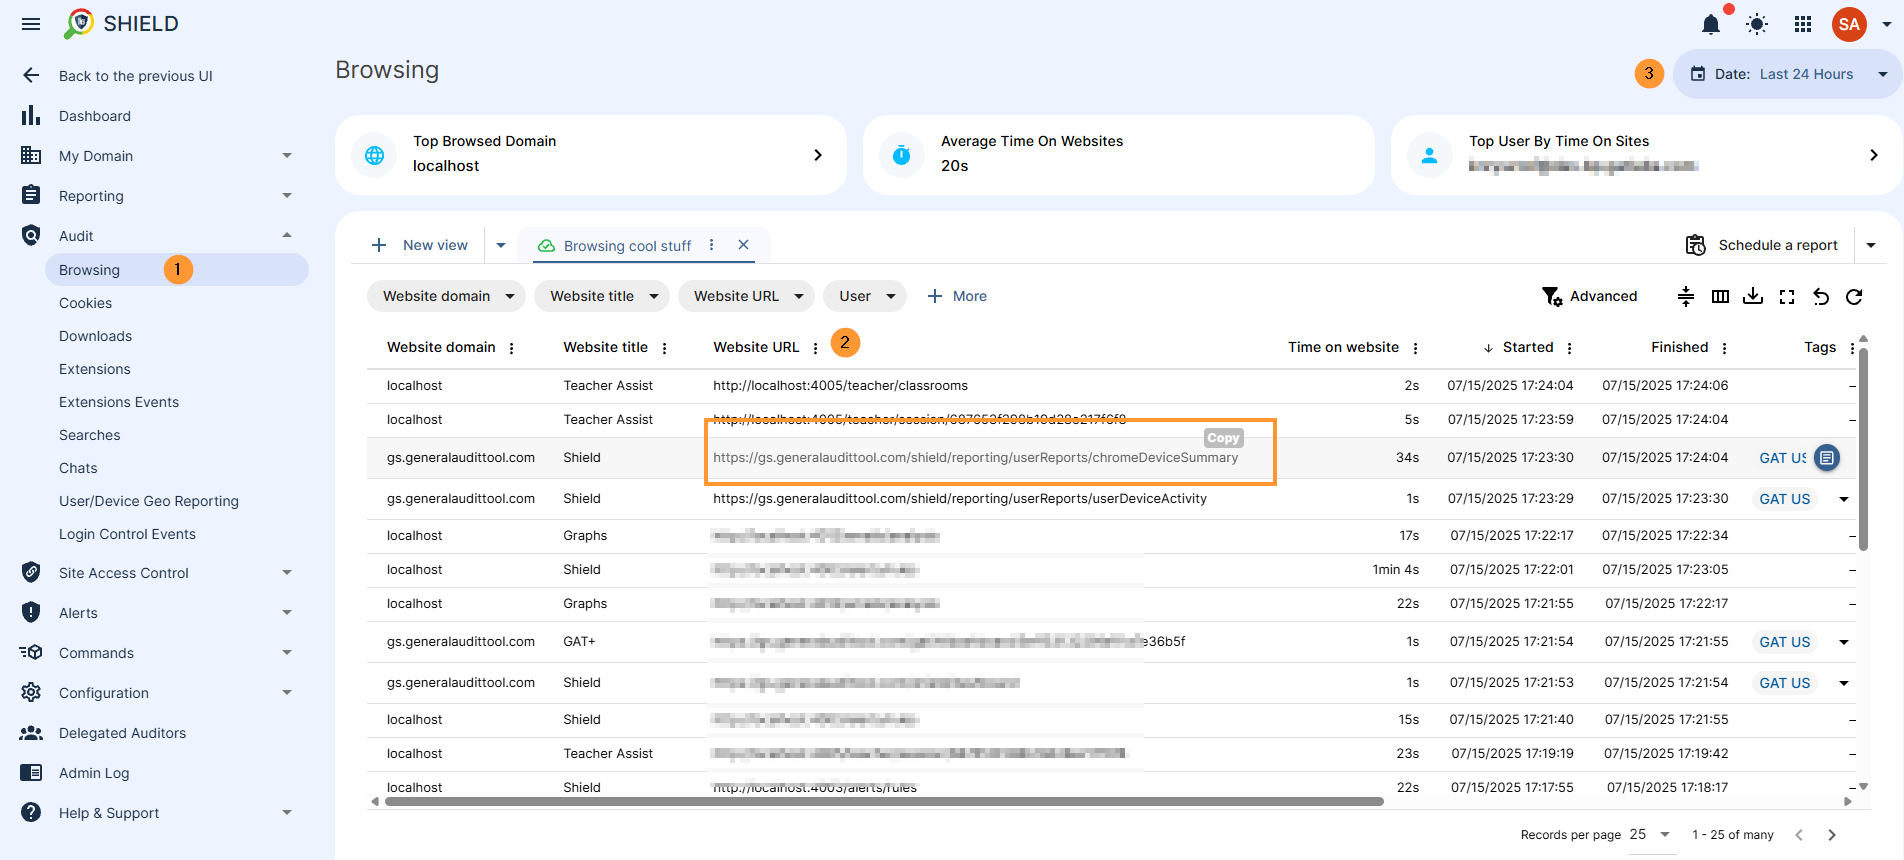The image size is (1904, 860).
Task: Expand the Reporting section
Action: tap(287, 196)
